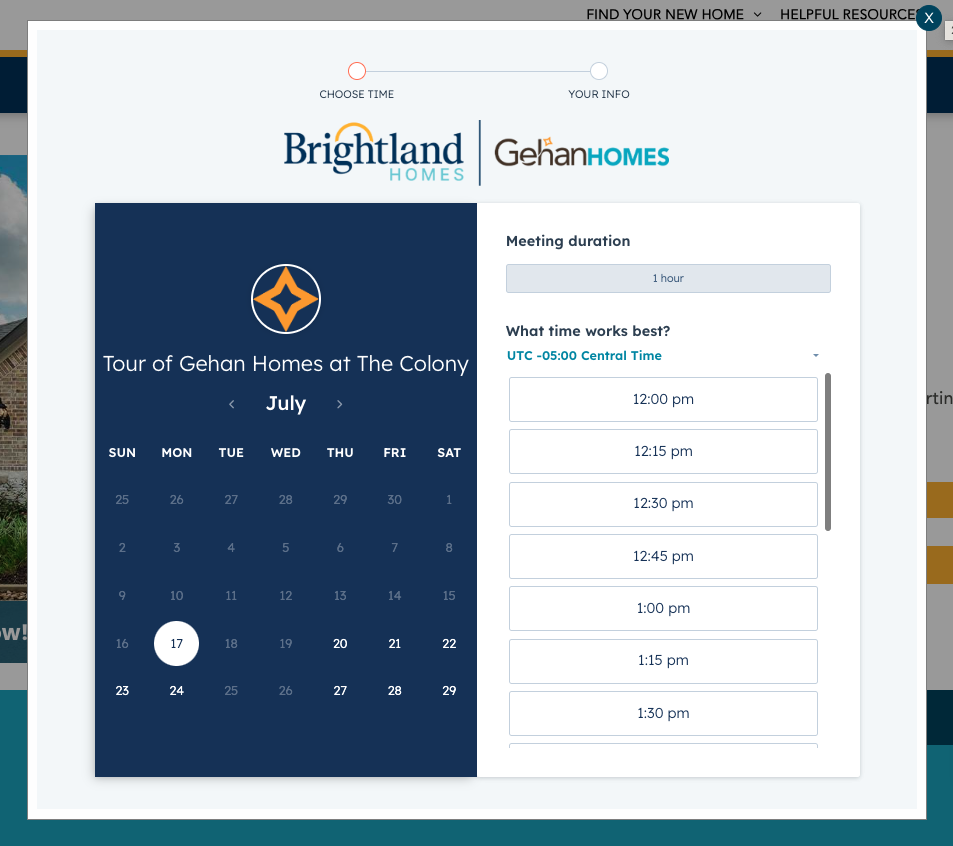Select July 20 on the calendar
The height and width of the screenshot is (846, 953).
tap(340, 644)
